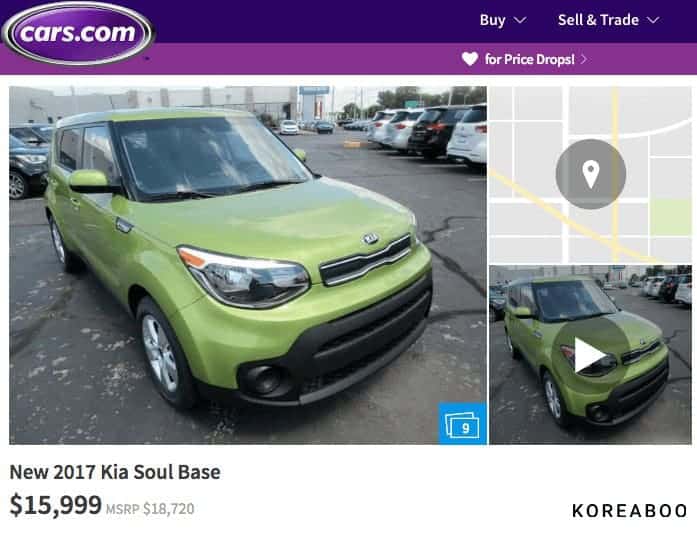This screenshot has width=697, height=539.
Task: Play the Kia Soul video
Action: click(590, 355)
